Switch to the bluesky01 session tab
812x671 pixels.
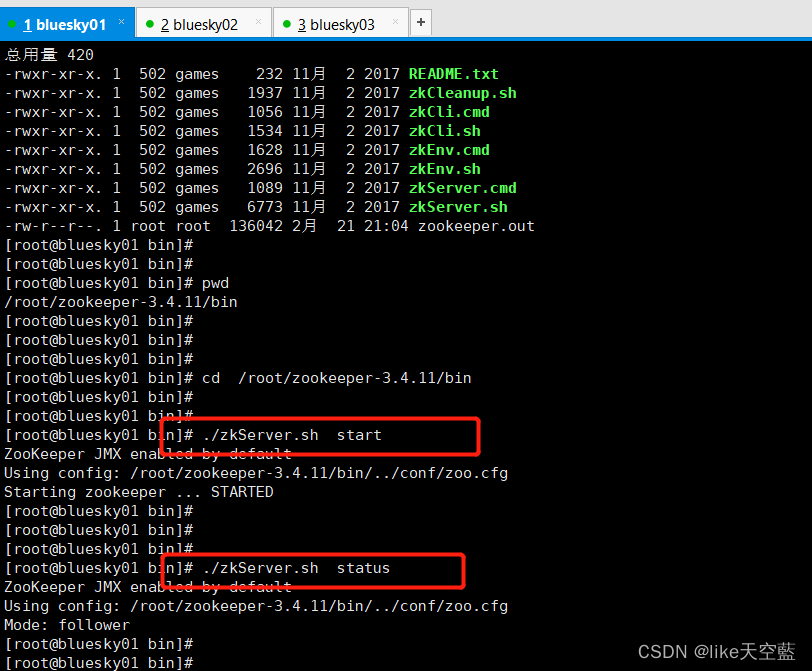click(x=65, y=24)
